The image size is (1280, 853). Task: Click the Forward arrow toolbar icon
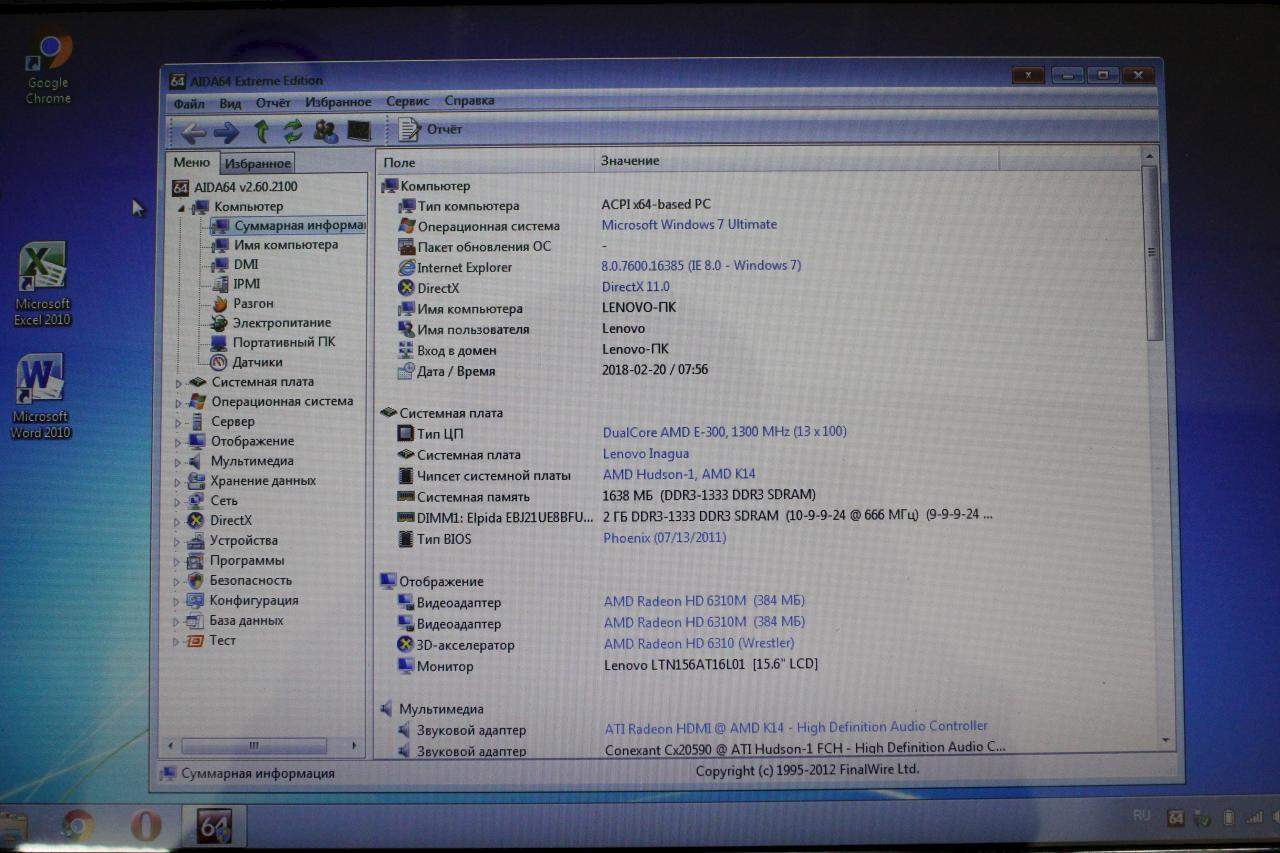(226, 132)
